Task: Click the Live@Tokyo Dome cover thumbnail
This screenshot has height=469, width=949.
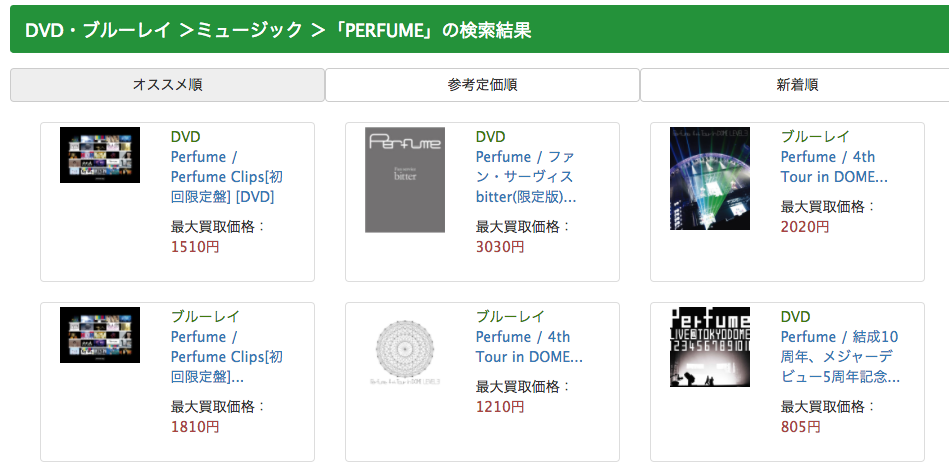Action: pos(710,347)
